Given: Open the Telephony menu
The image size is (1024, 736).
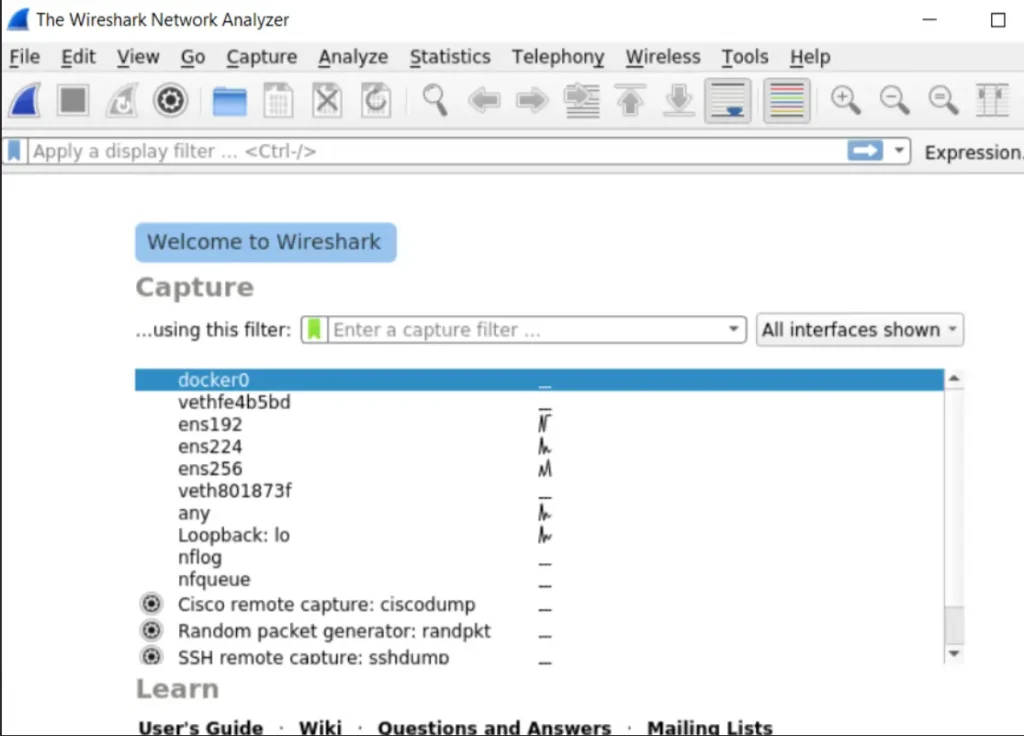Looking at the screenshot, I should pyautogui.click(x=558, y=57).
